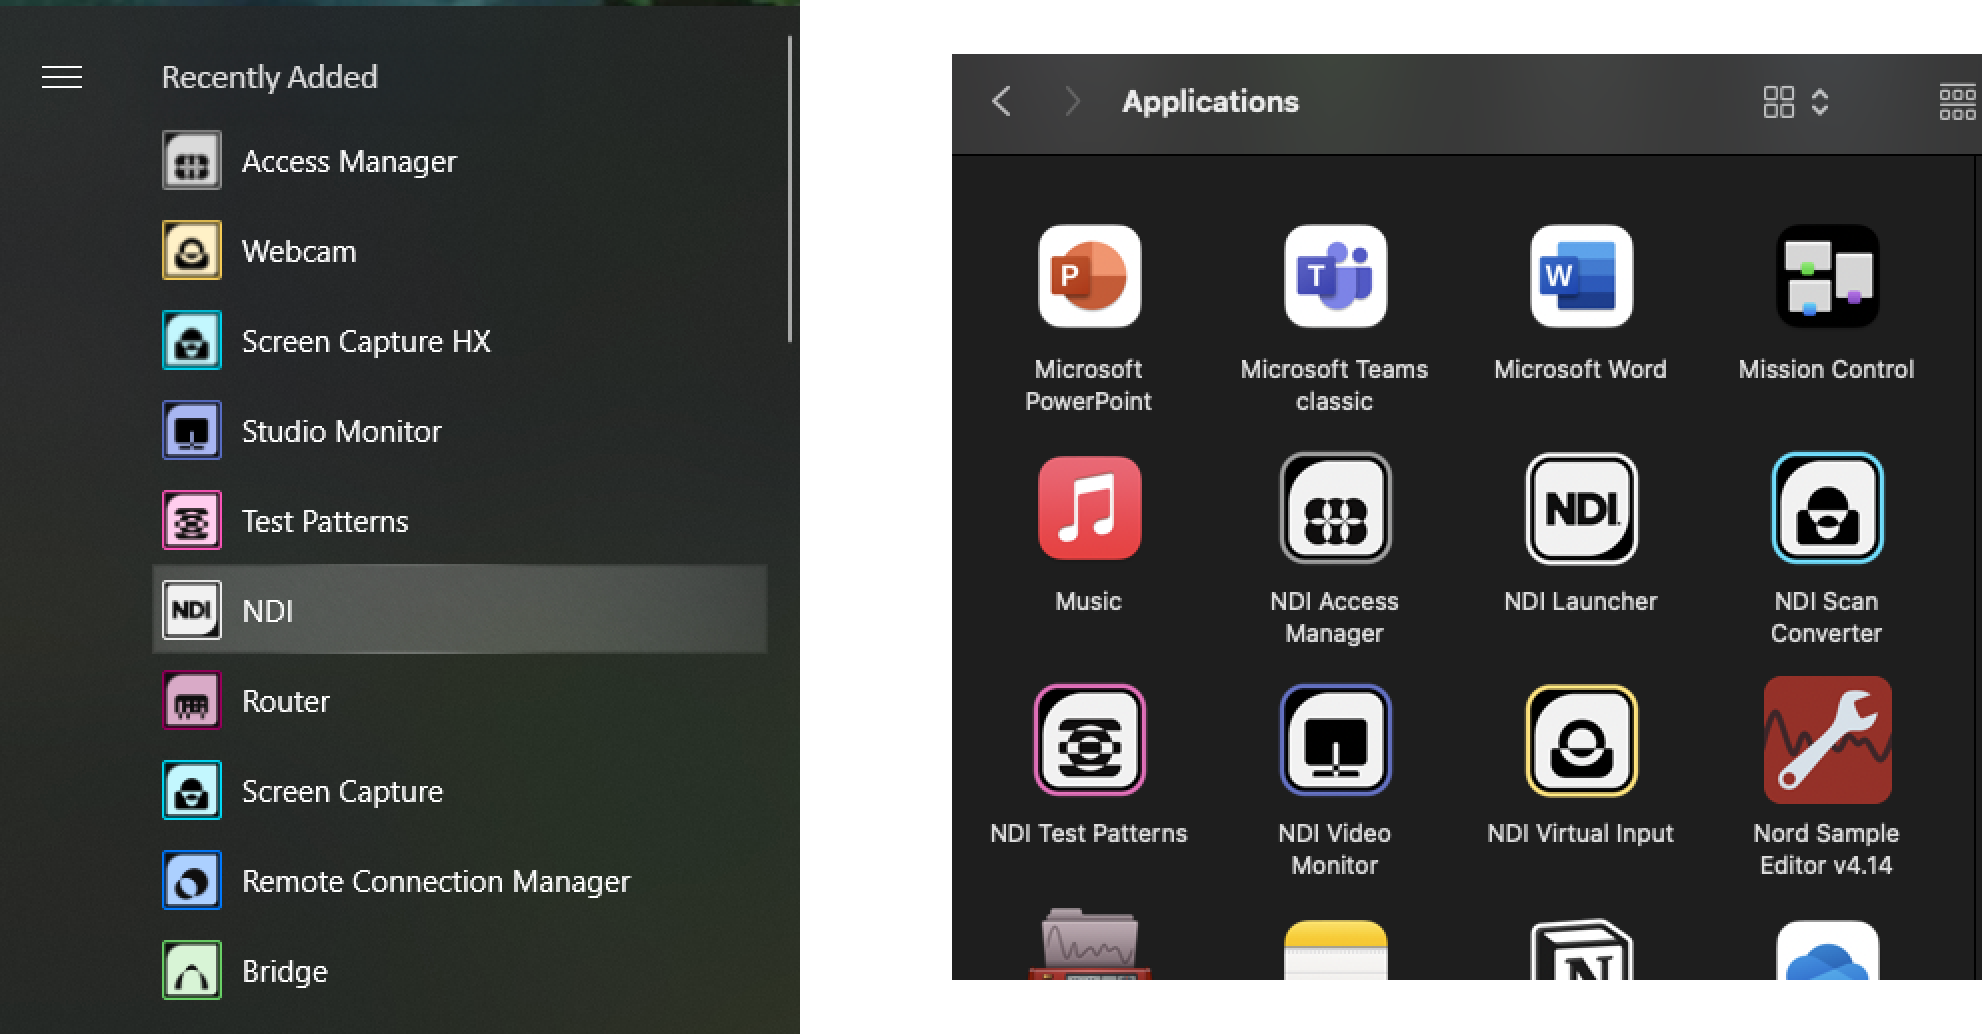This screenshot has width=1982, height=1034.
Task: Open Microsoft PowerPoint app icon
Action: [1089, 276]
